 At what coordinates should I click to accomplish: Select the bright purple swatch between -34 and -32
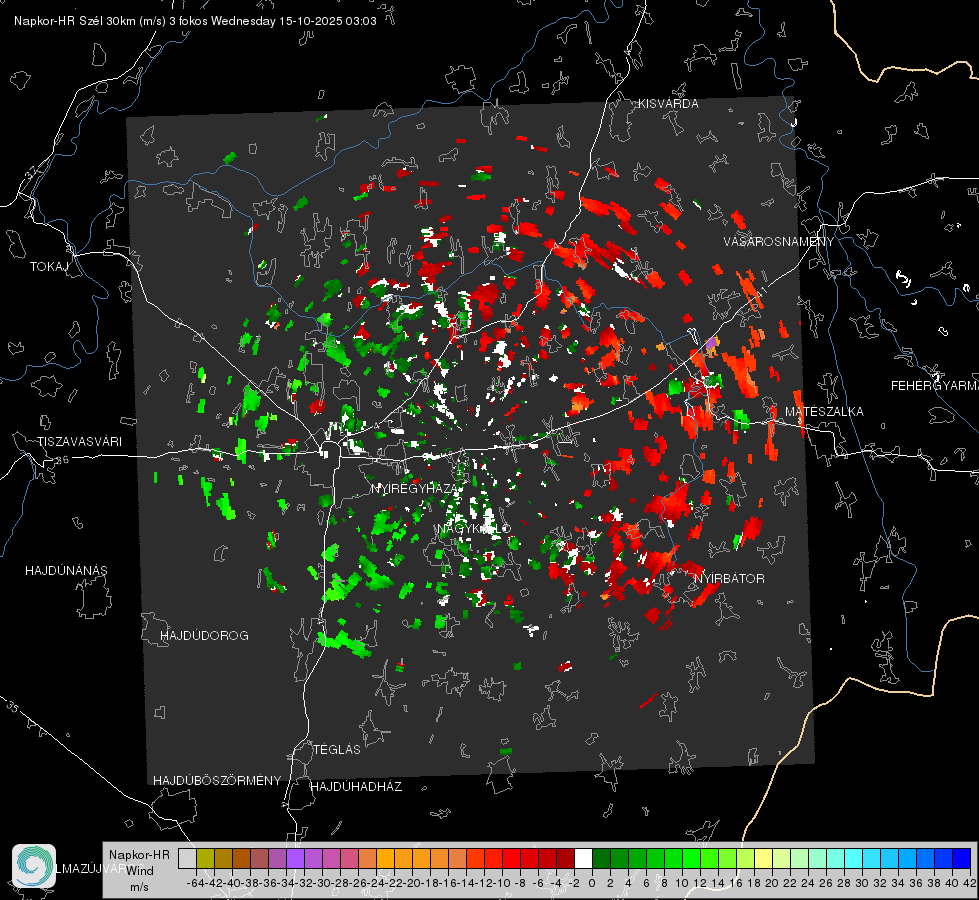[x=295, y=859]
